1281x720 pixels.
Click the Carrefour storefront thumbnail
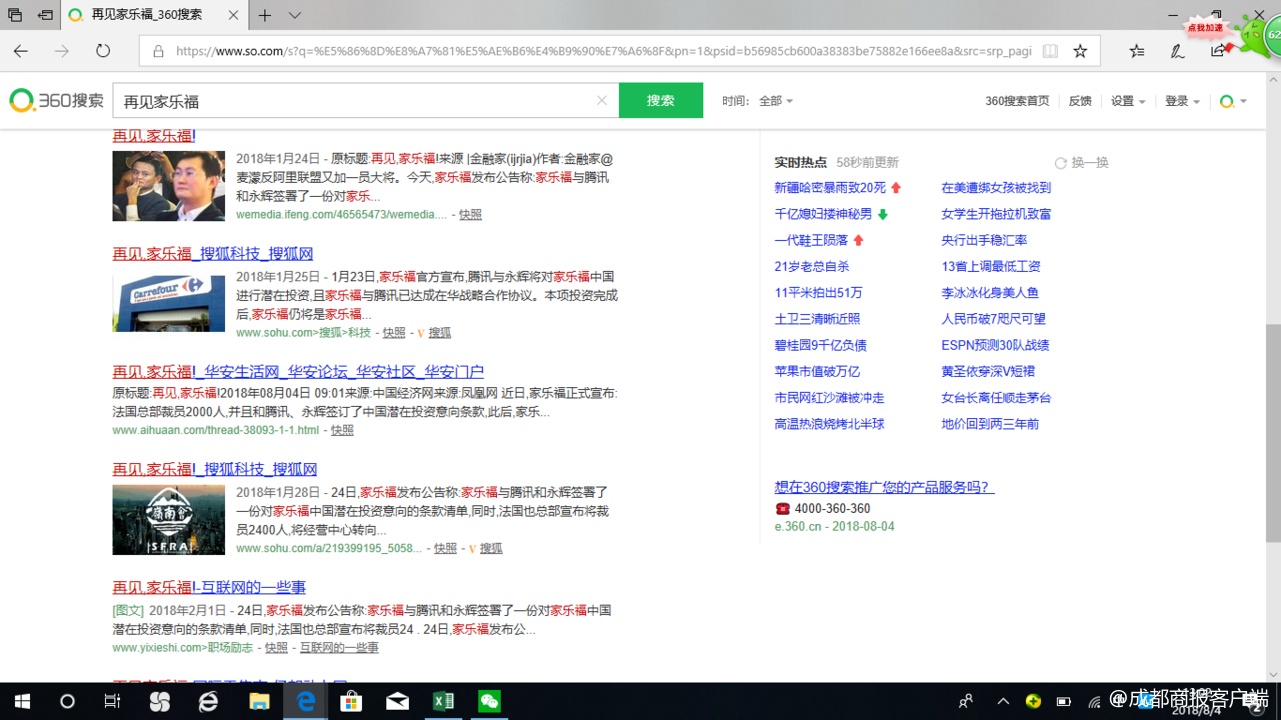point(169,304)
